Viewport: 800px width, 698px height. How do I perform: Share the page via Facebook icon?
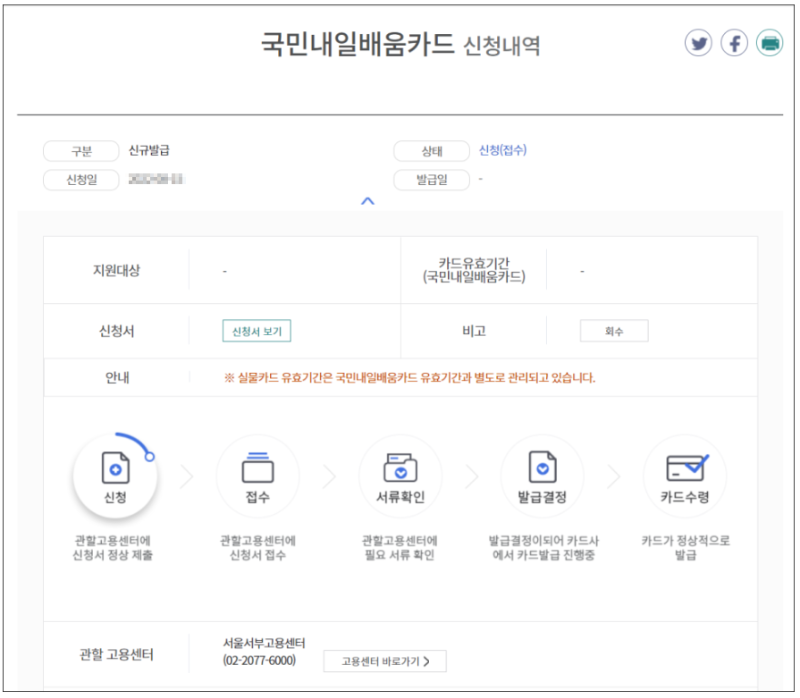coord(734,43)
